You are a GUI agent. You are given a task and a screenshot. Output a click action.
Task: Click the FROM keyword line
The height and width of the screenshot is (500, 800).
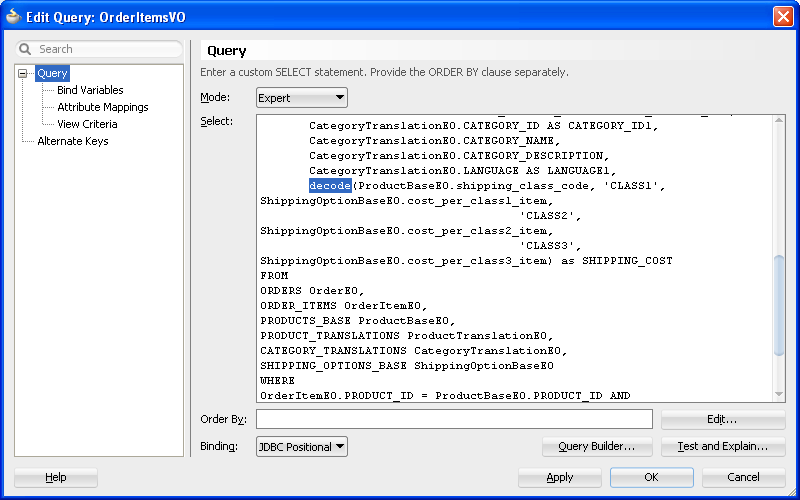coord(274,276)
